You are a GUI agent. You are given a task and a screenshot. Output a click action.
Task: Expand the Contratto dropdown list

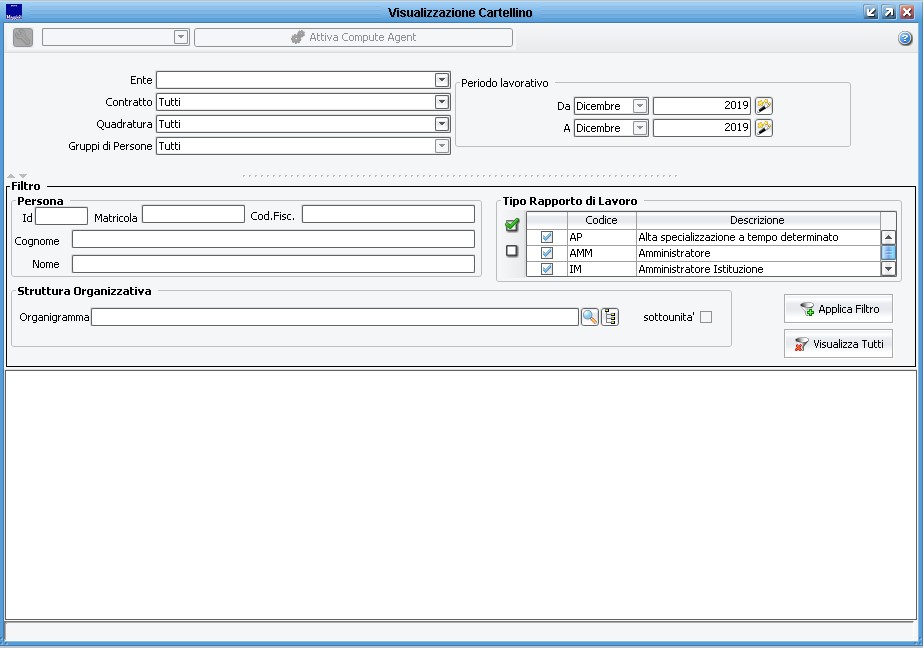[x=442, y=102]
